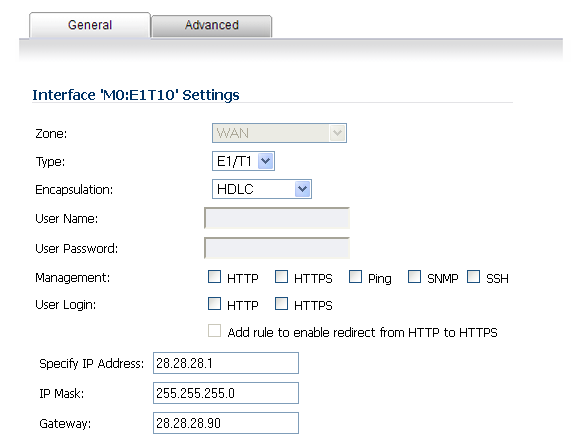Click the Type dropdown arrow button
Viewport: 586px width, 445px height.
[265, 161]
